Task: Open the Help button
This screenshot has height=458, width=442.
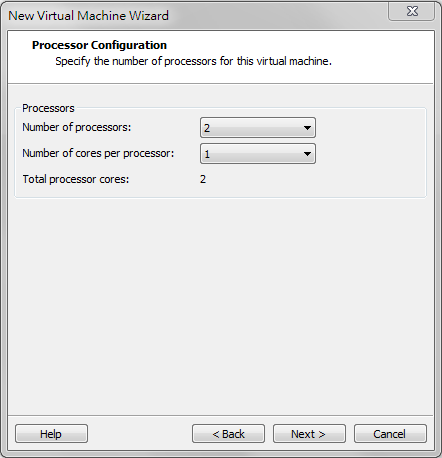Action: tap(51, 434)
